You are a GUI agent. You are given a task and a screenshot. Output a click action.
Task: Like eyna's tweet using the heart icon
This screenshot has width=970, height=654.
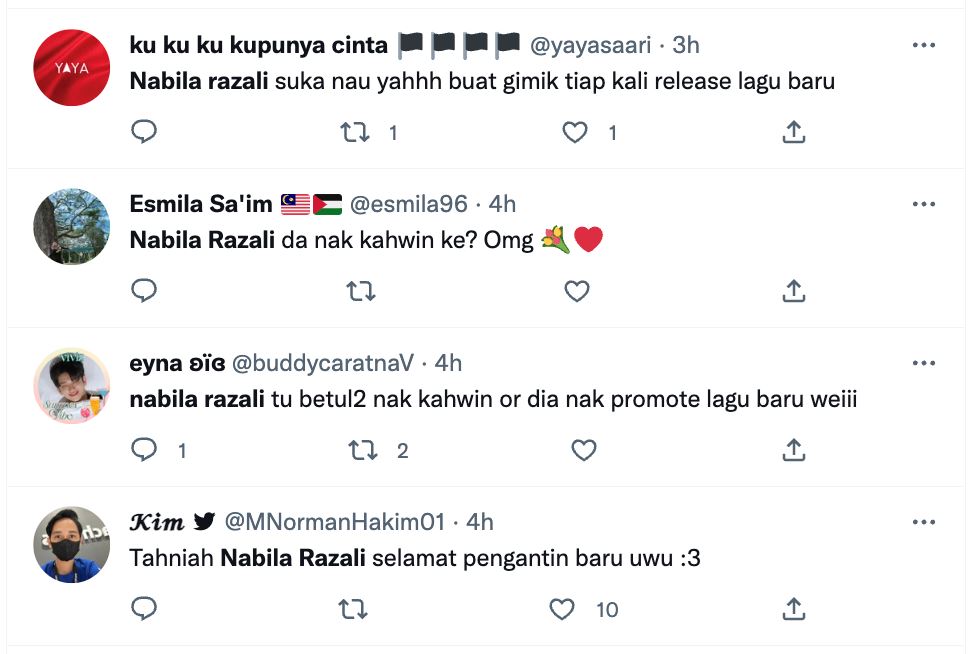(584, 450)
